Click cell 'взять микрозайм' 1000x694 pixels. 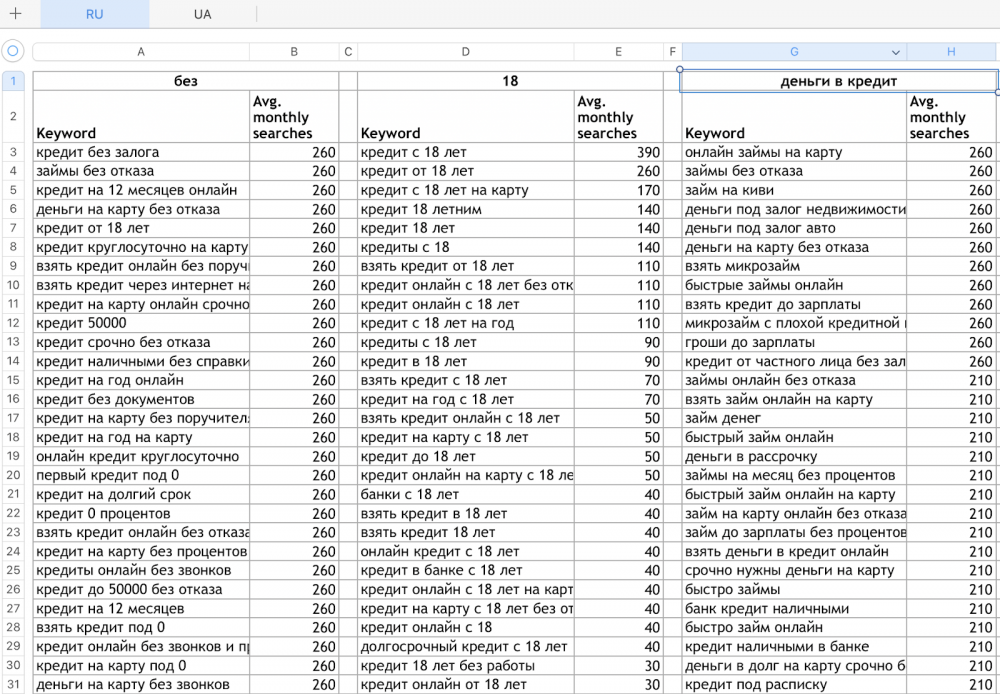(x=794, y=266)
